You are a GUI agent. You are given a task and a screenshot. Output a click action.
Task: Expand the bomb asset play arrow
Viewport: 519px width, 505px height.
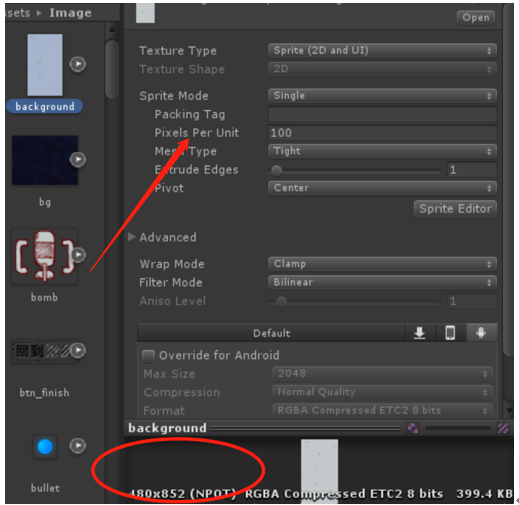point(79,255)
